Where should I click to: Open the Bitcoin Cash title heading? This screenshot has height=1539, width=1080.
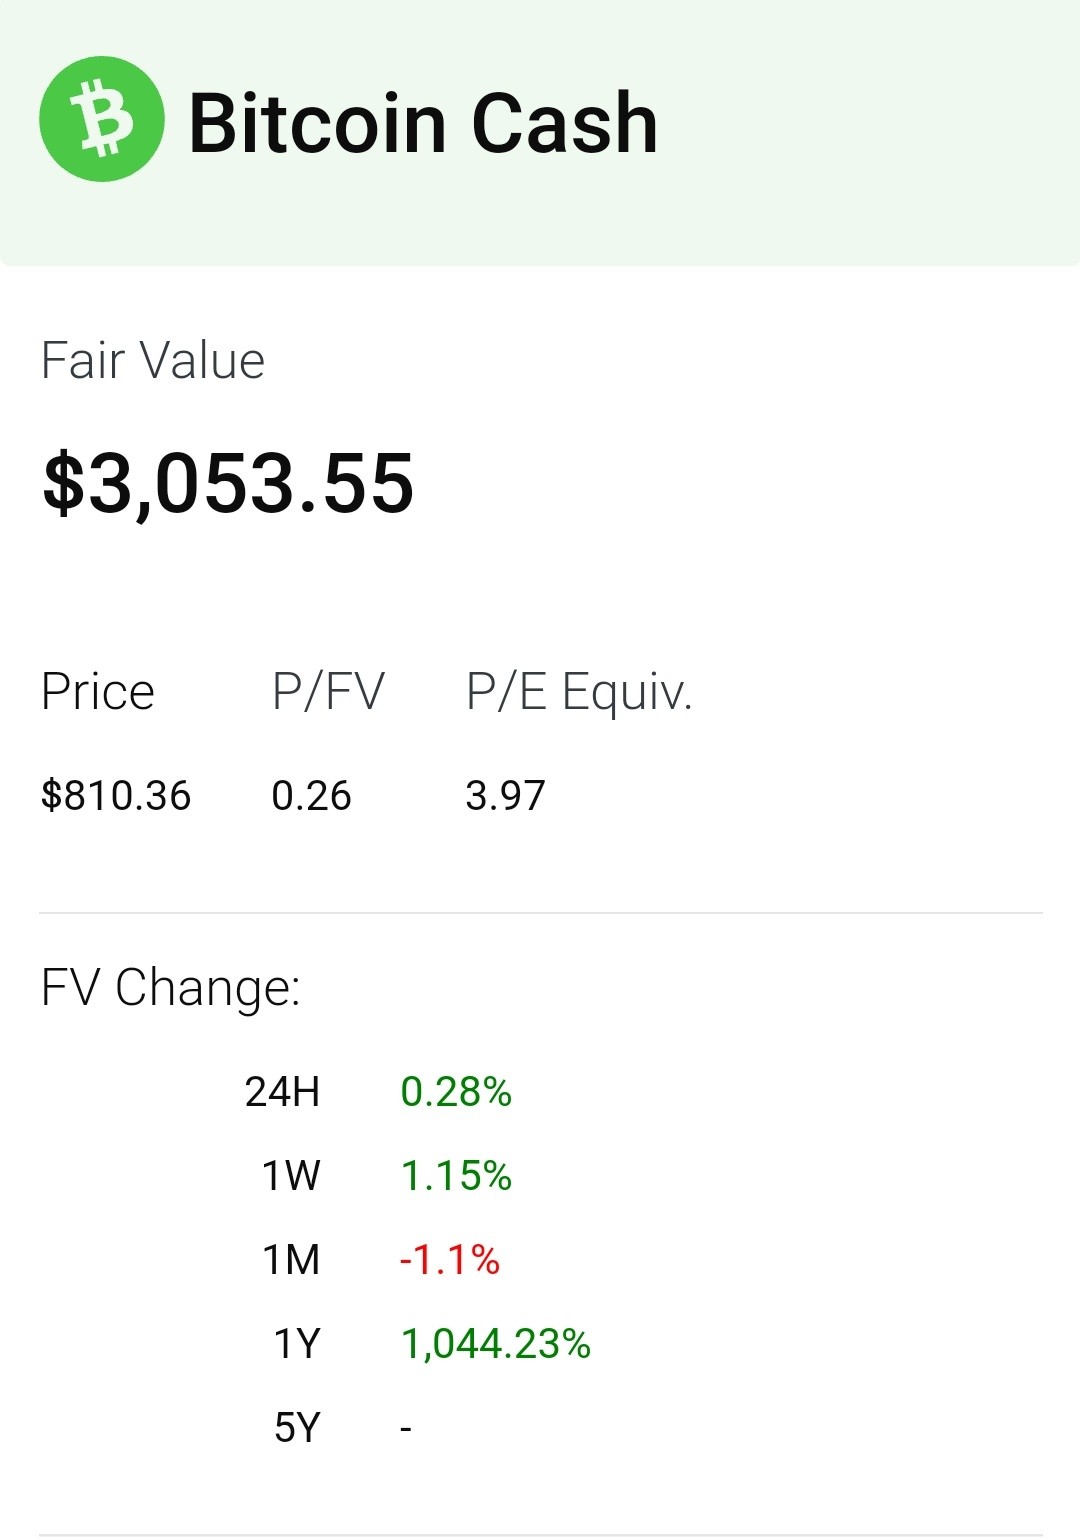click(423, 123)
